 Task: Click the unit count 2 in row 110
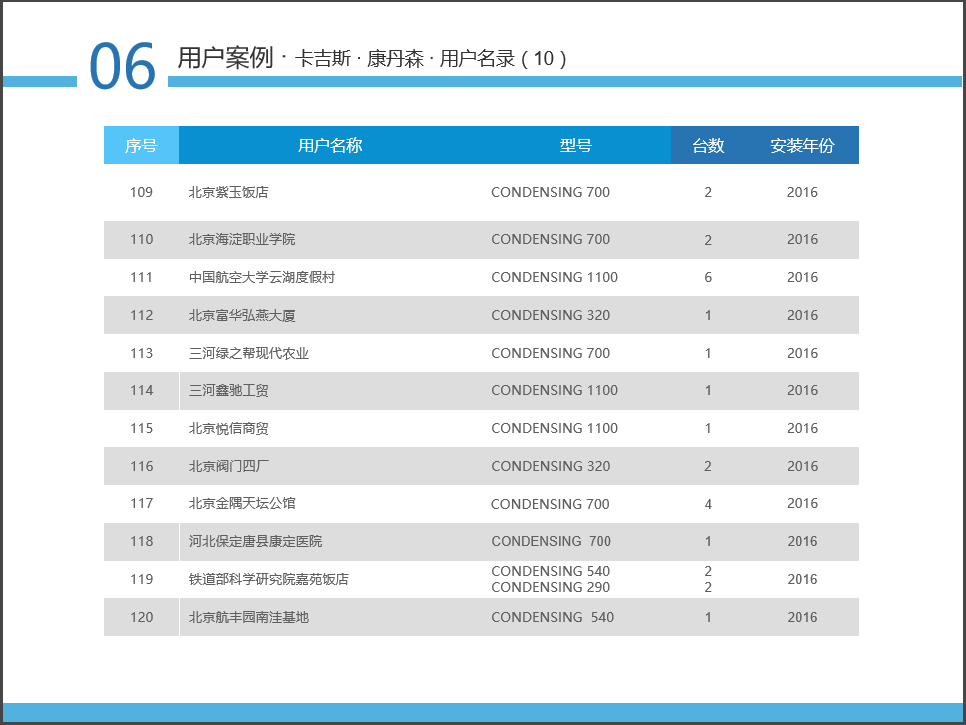[708, 240]
